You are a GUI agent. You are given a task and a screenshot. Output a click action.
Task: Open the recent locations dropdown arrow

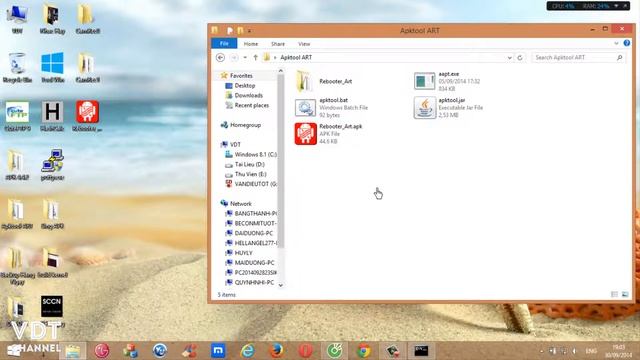point(245,58)
